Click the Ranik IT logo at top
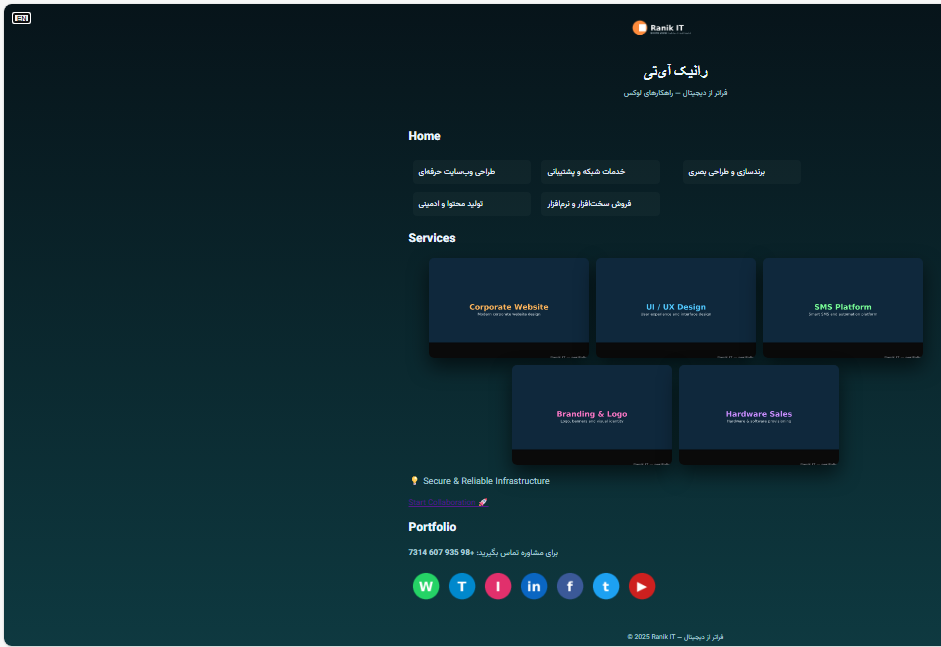The width and height of the screenshot is (941, 647). point(662,28)
